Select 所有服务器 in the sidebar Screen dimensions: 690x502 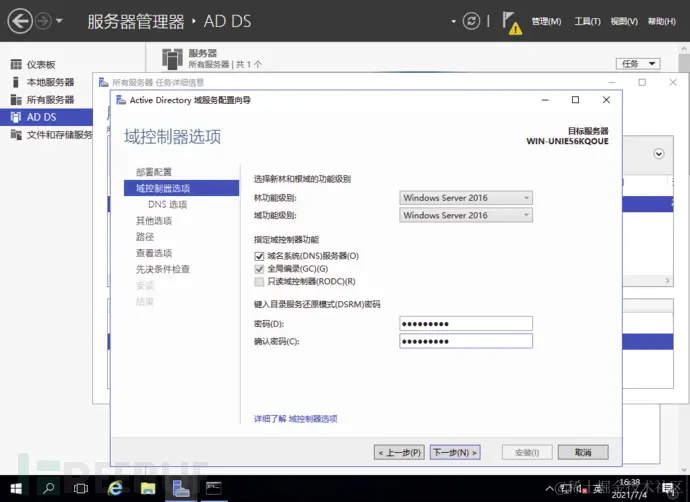[x=50, y=100]
